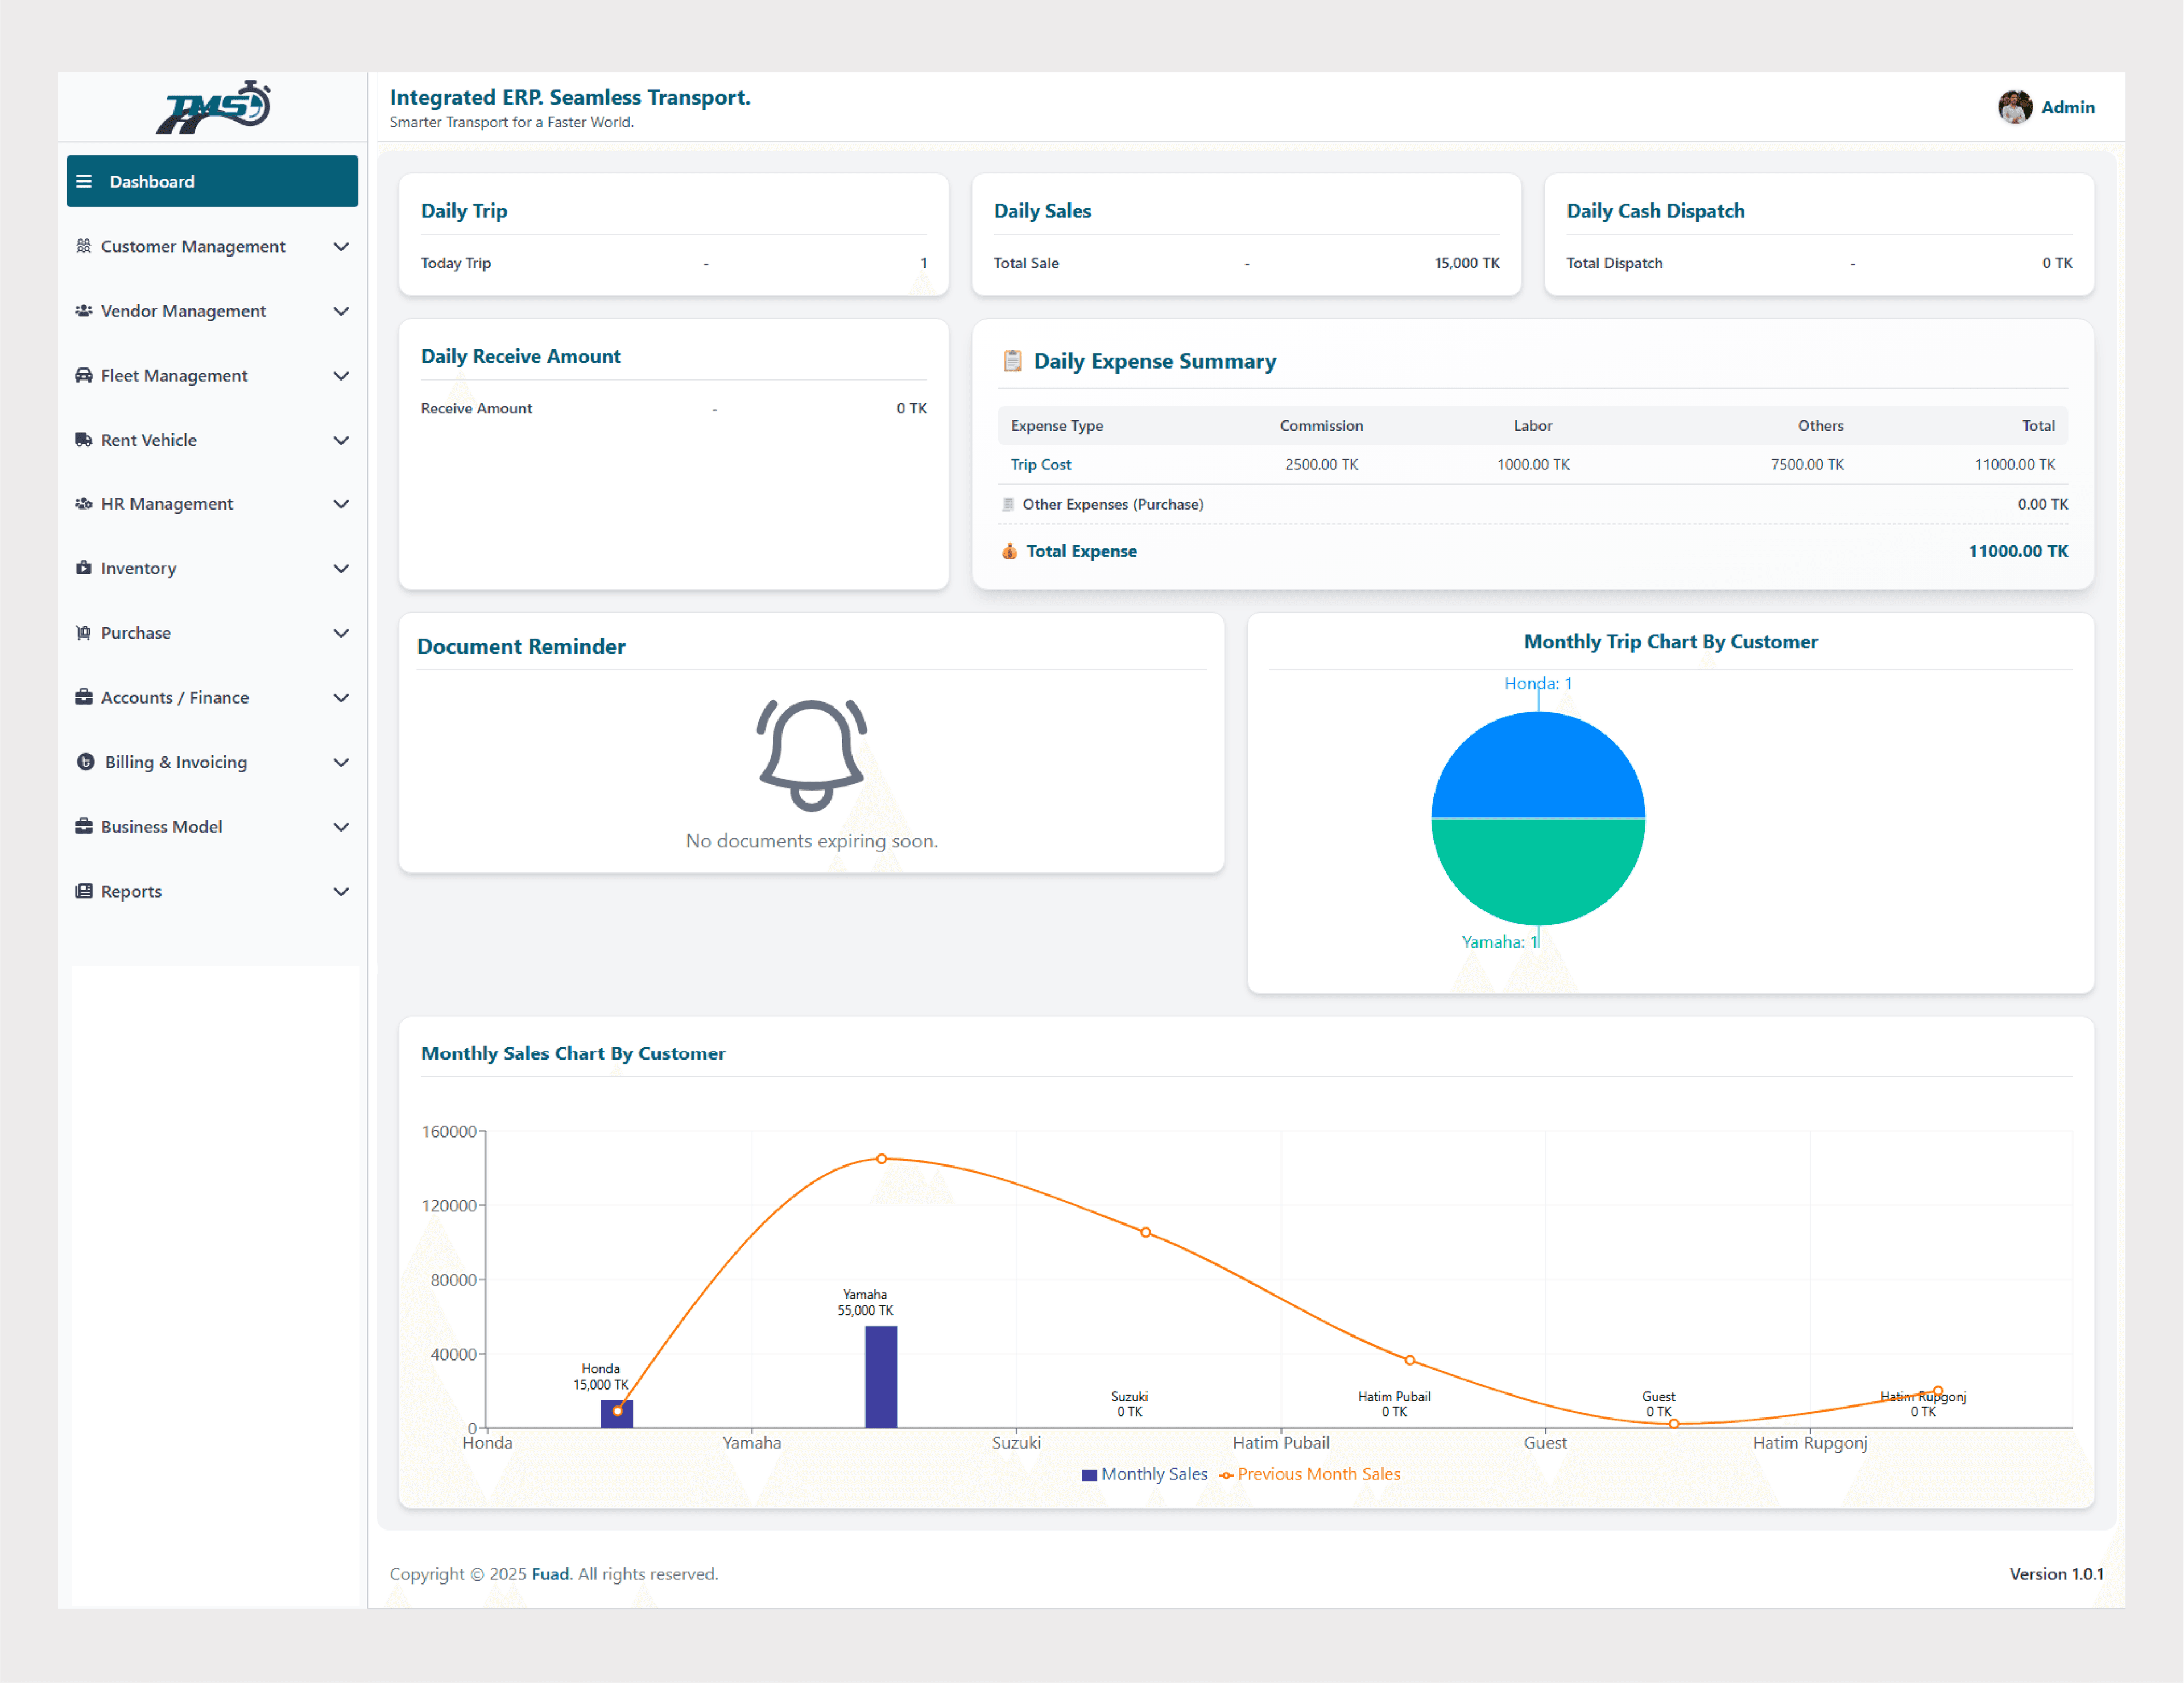Image resolution: width=2184 pixels, height=1683 pixels.
Task: Click the blue Honda pie slice
Action: pyautogui.click(x=1538, y=765)
